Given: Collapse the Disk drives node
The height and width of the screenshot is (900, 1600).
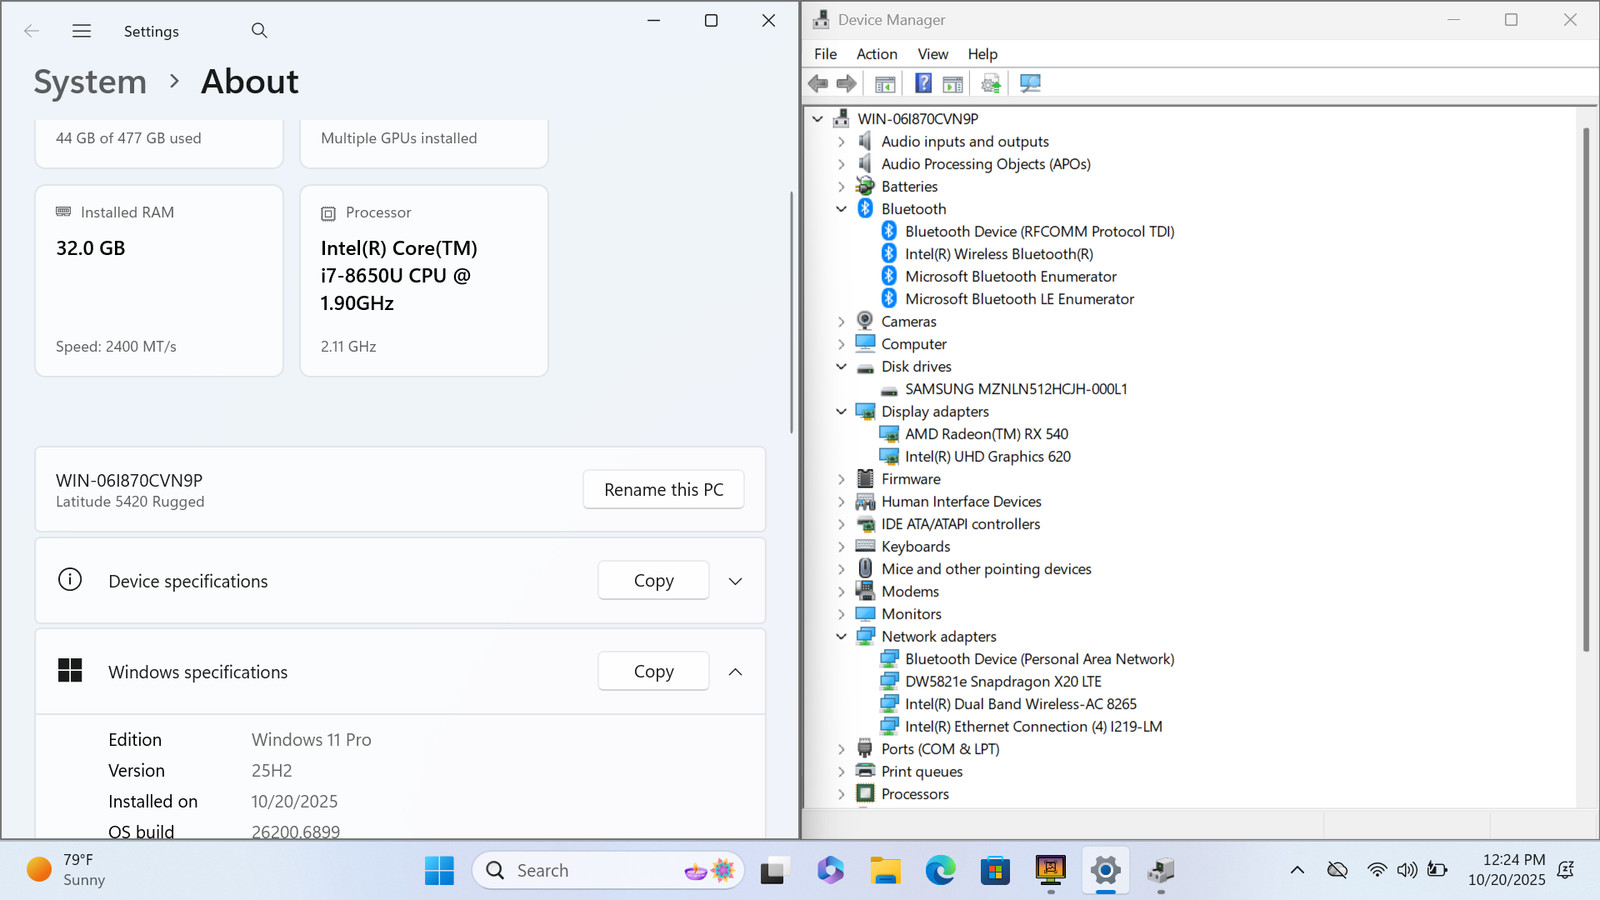Looking at the screenshot, I should coord(841,367).
